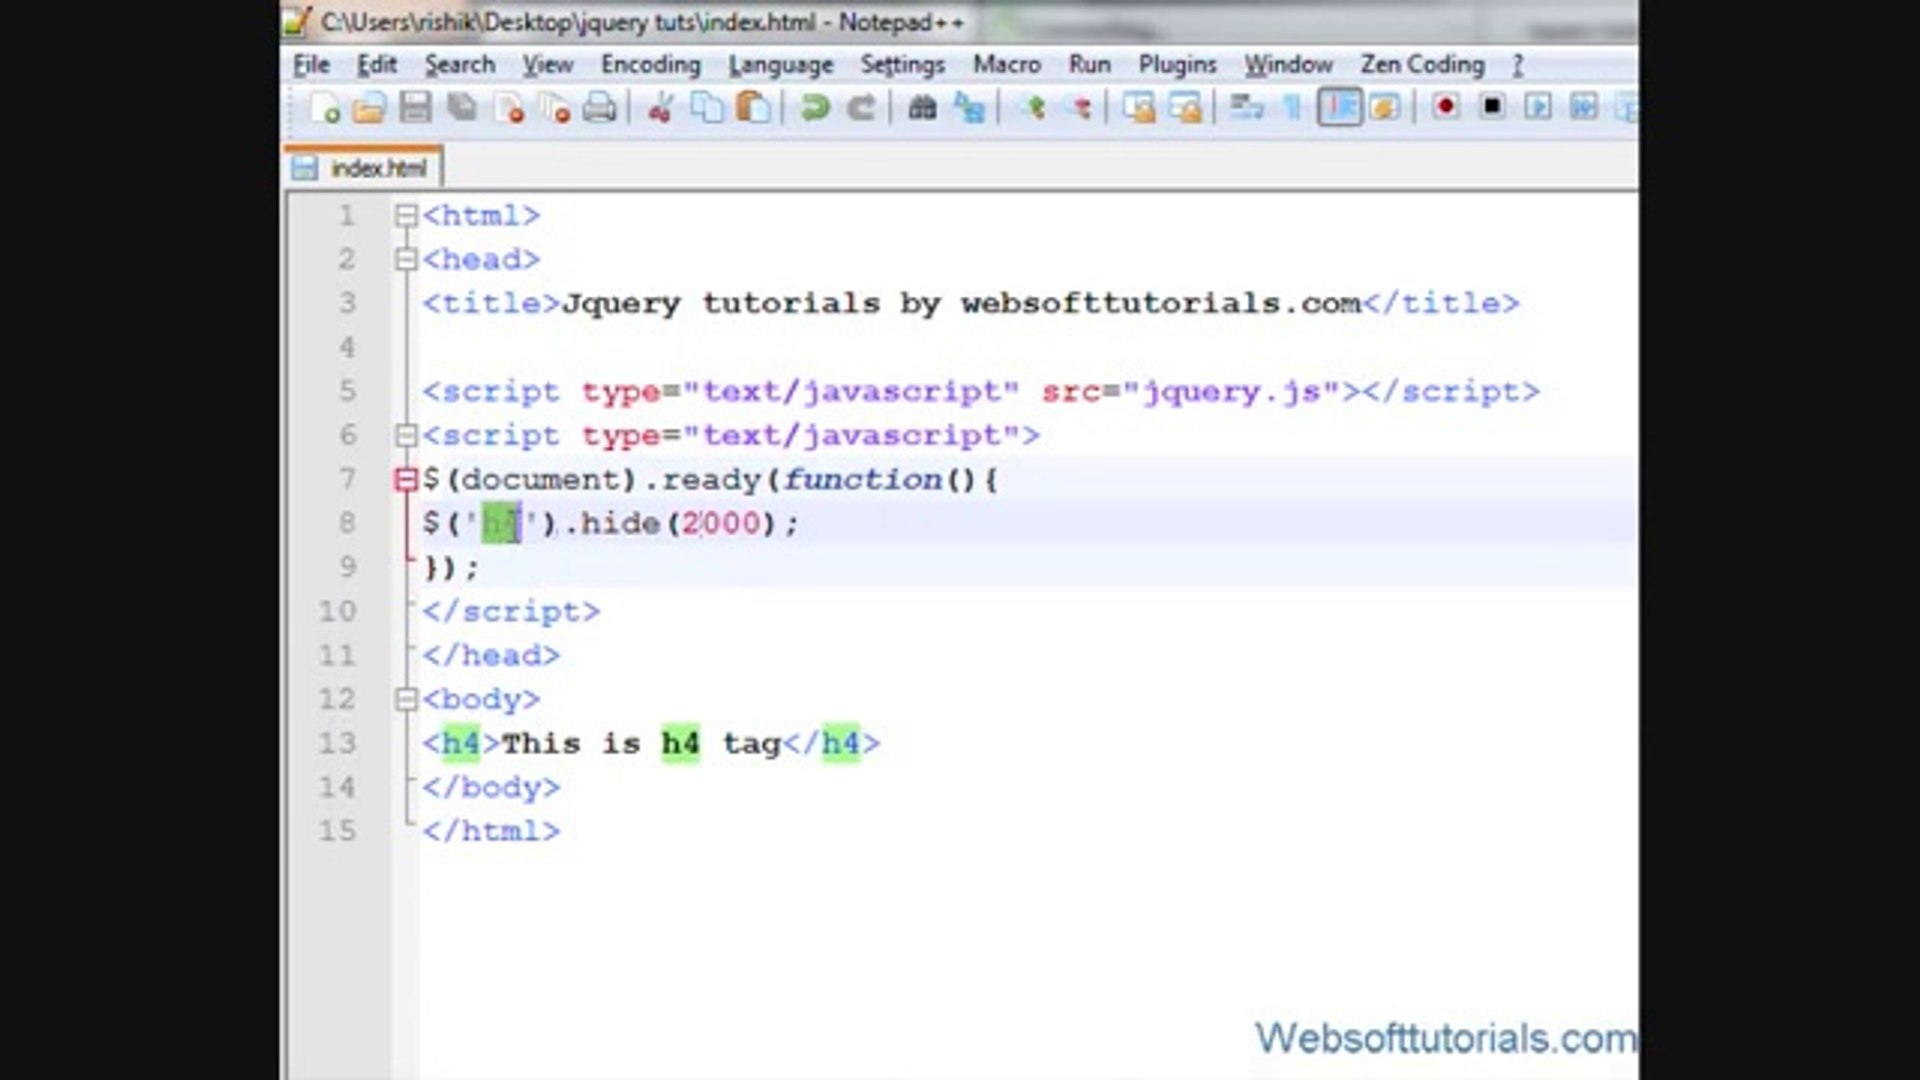Create a new file with the New icon
The width and height of the screenshot is (1920, 1080).
pyautogui.click(x=324, y=108)
